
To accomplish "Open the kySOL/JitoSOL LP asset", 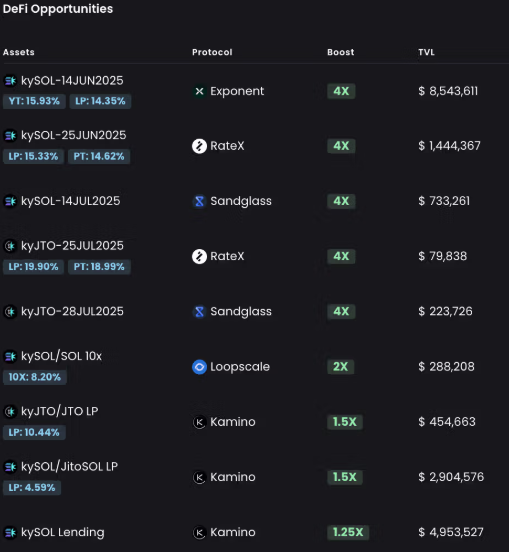I will [x=69, y=467].
